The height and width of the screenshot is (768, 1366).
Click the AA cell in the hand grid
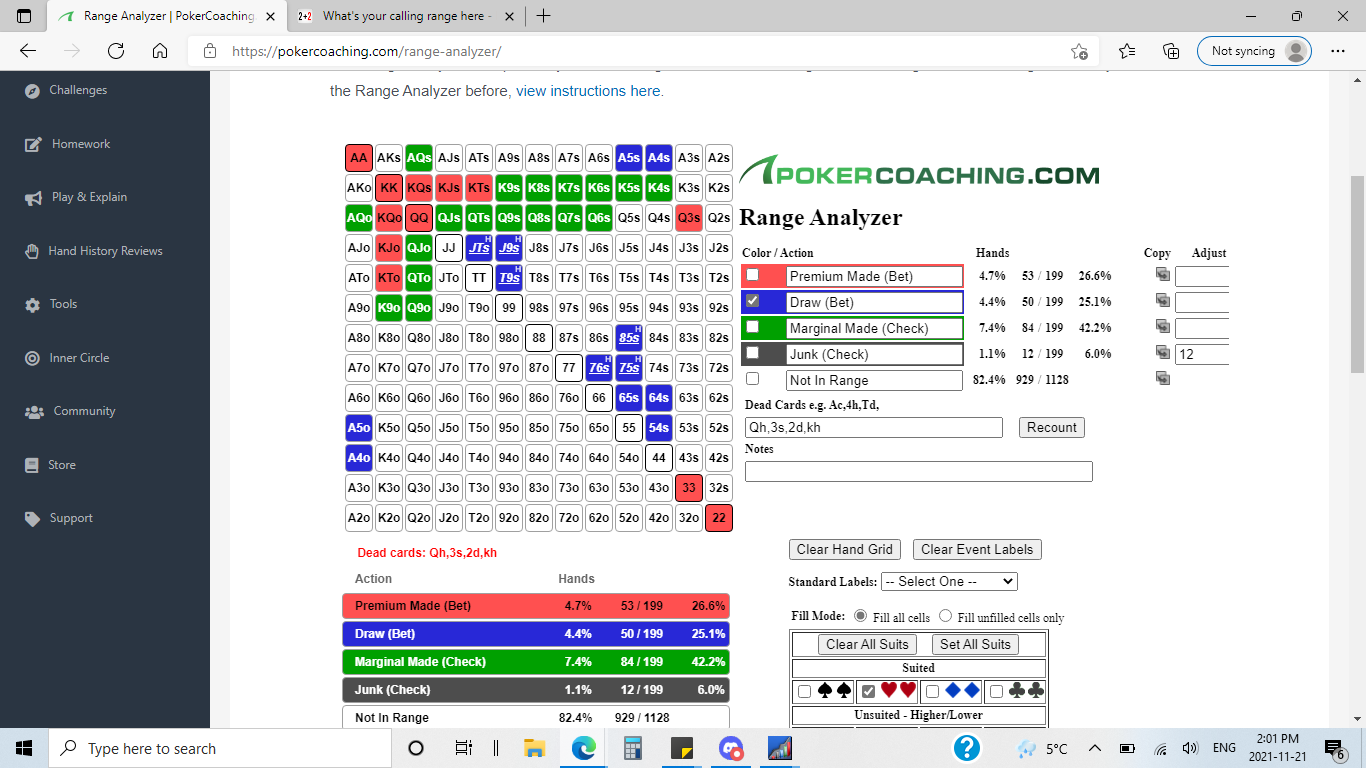coord(359,158)
